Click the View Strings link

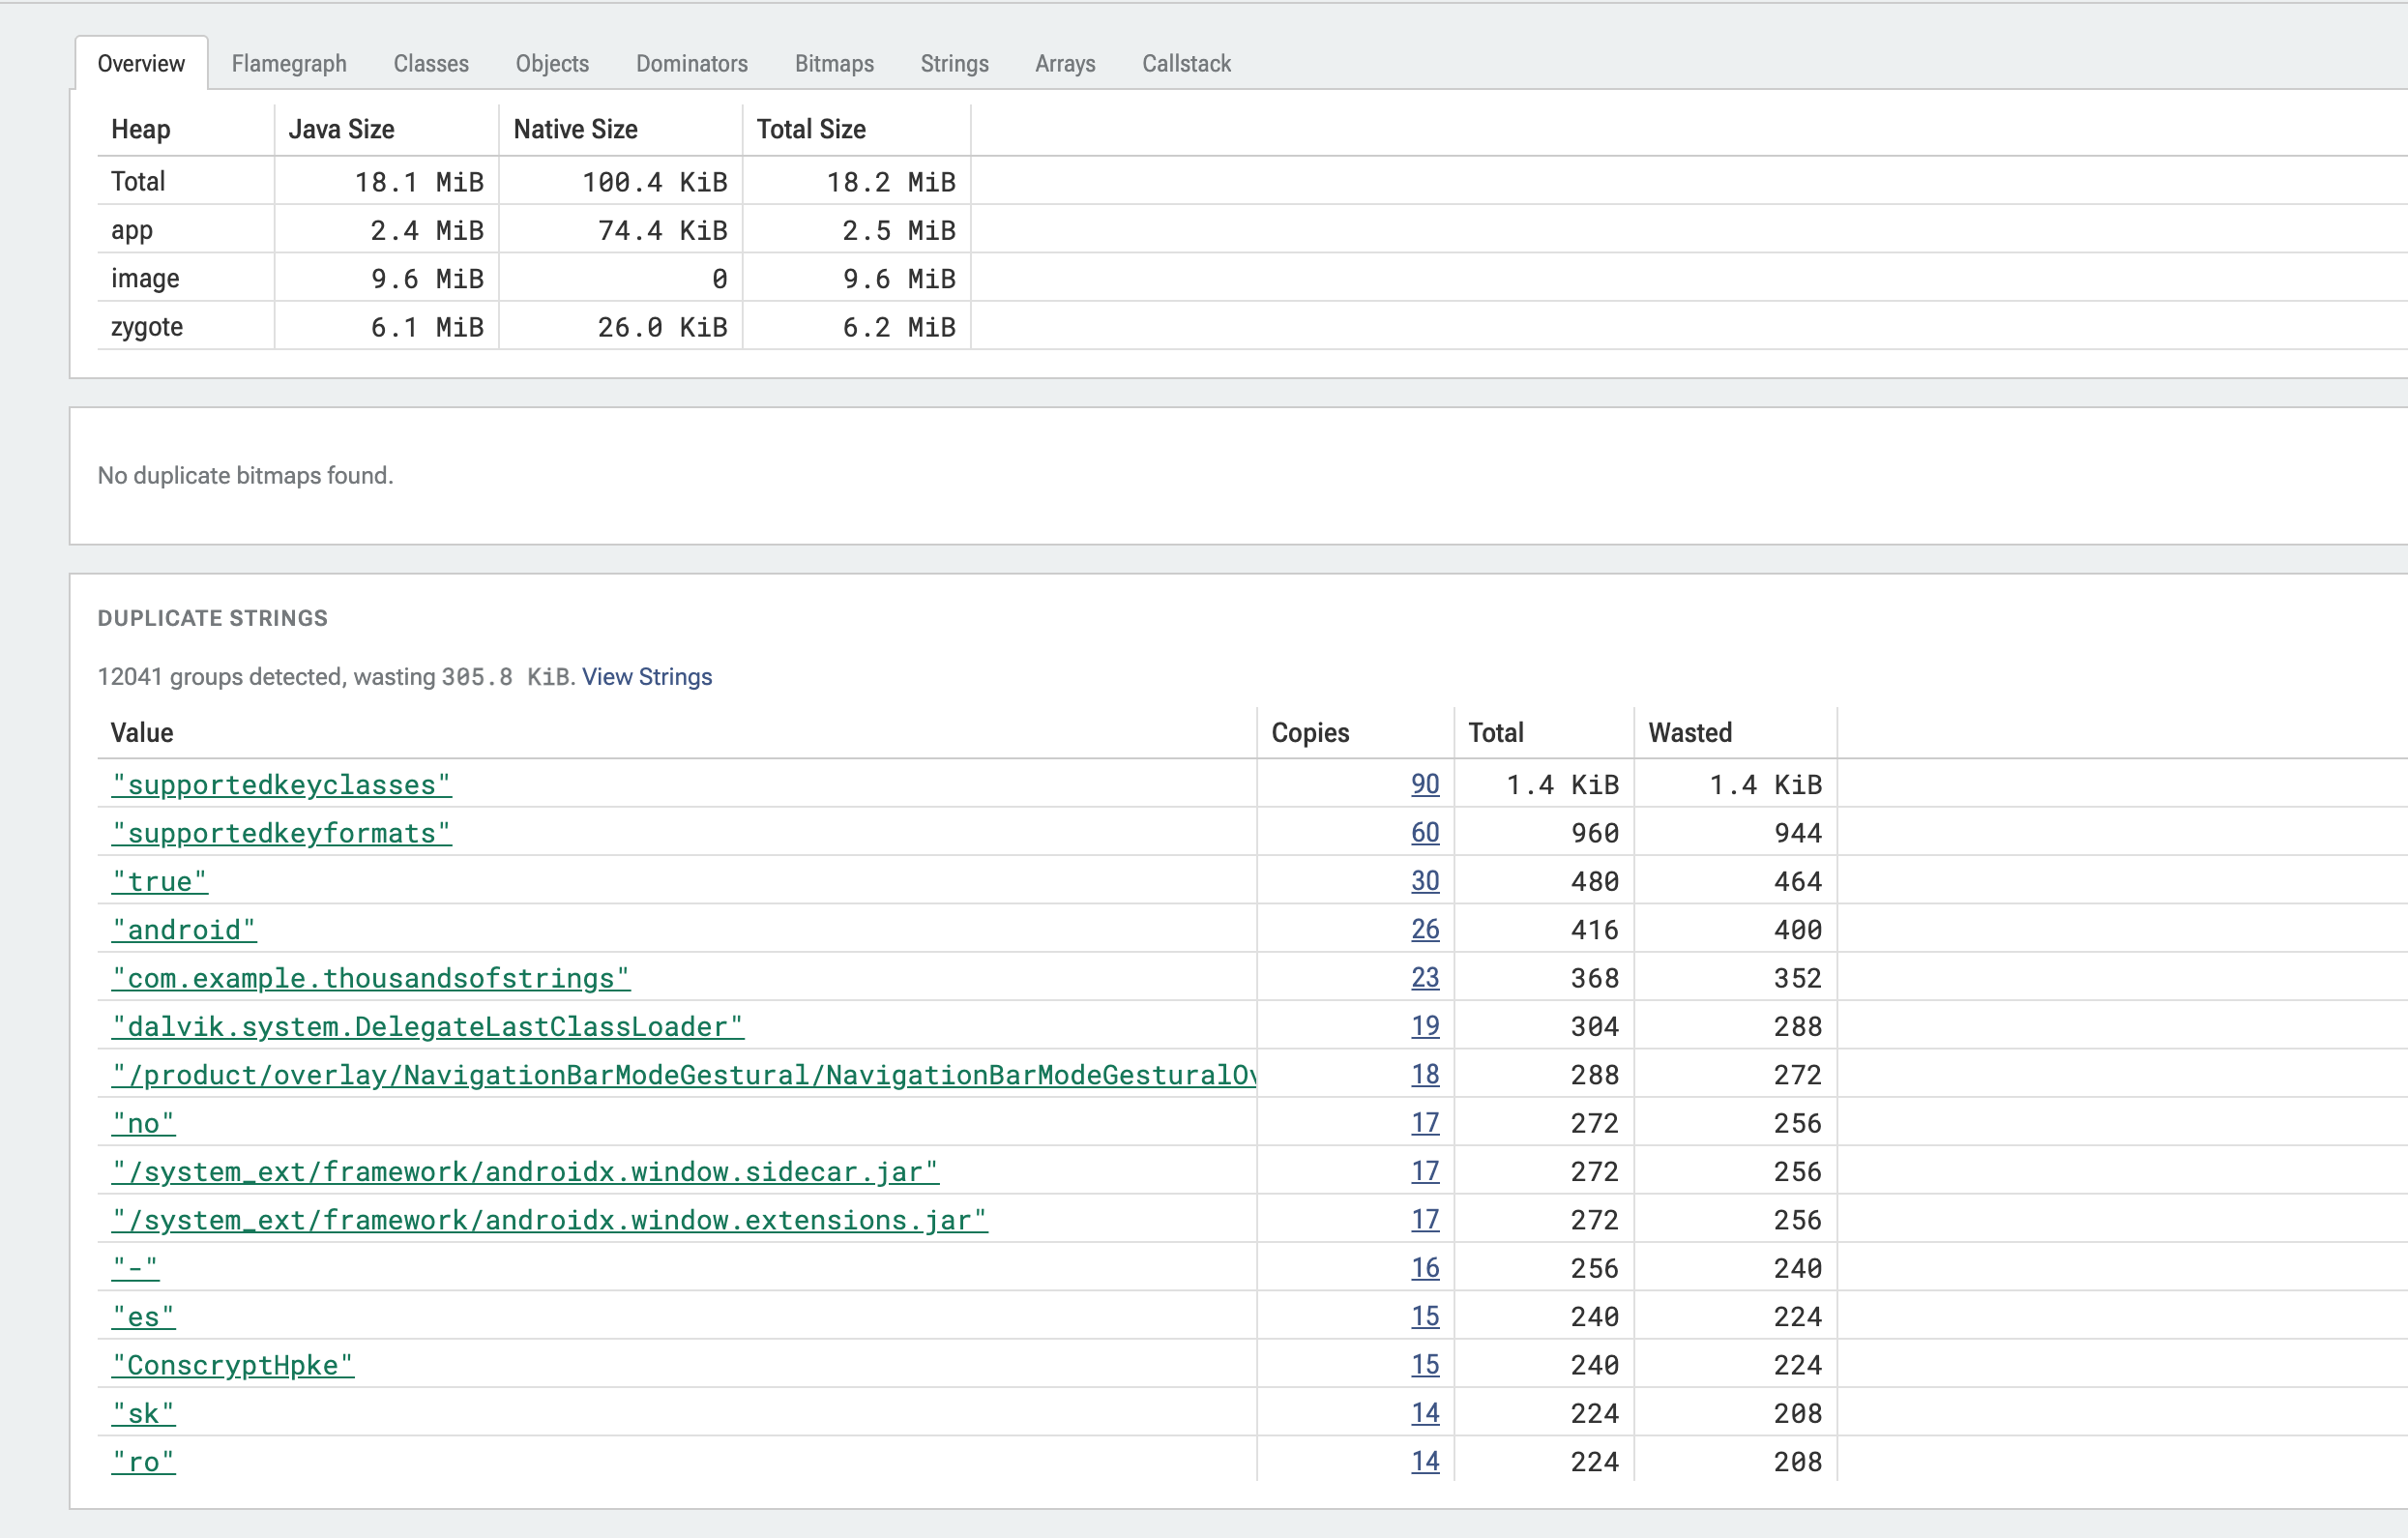click(647, 677)
